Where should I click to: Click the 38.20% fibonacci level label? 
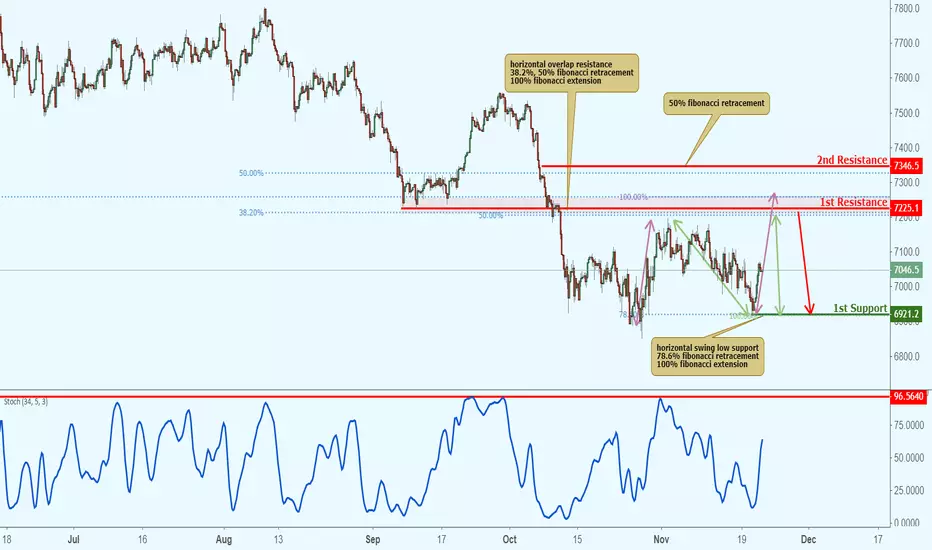(251, 212)
